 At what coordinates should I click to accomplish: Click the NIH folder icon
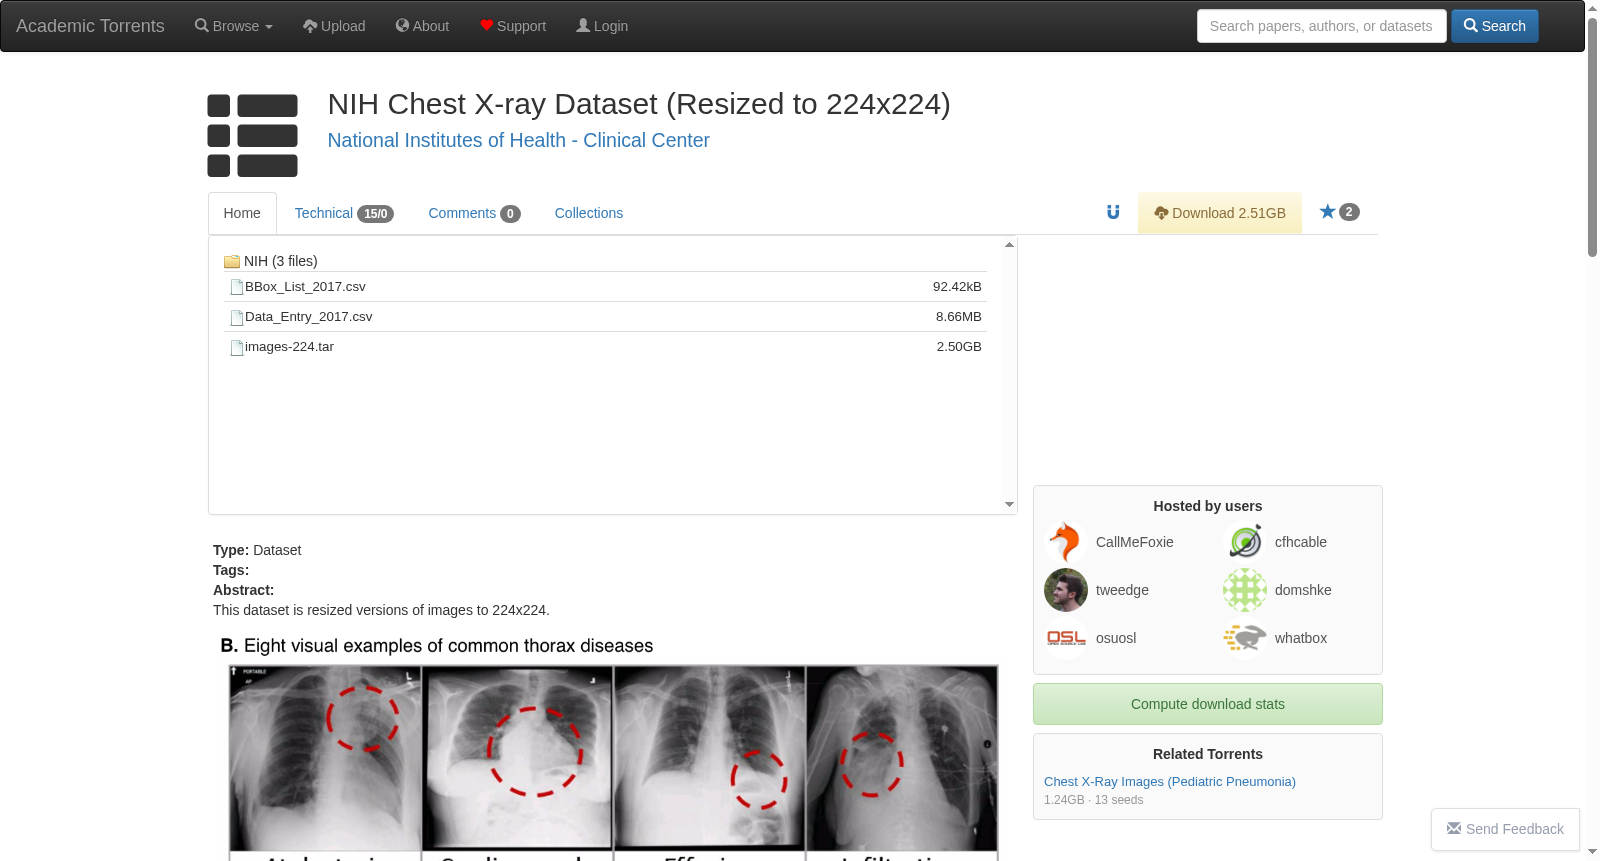pos(232,261)
